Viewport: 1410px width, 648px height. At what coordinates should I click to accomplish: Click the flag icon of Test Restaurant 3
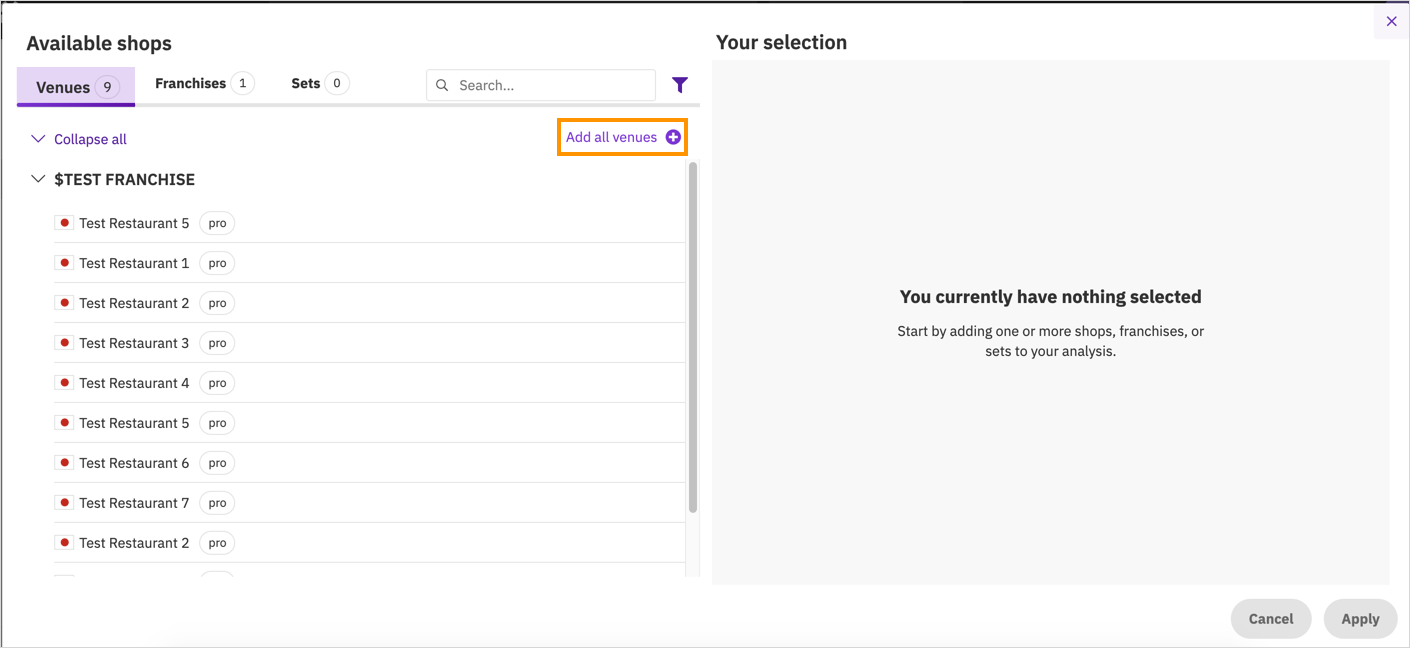tap(64, 343)
